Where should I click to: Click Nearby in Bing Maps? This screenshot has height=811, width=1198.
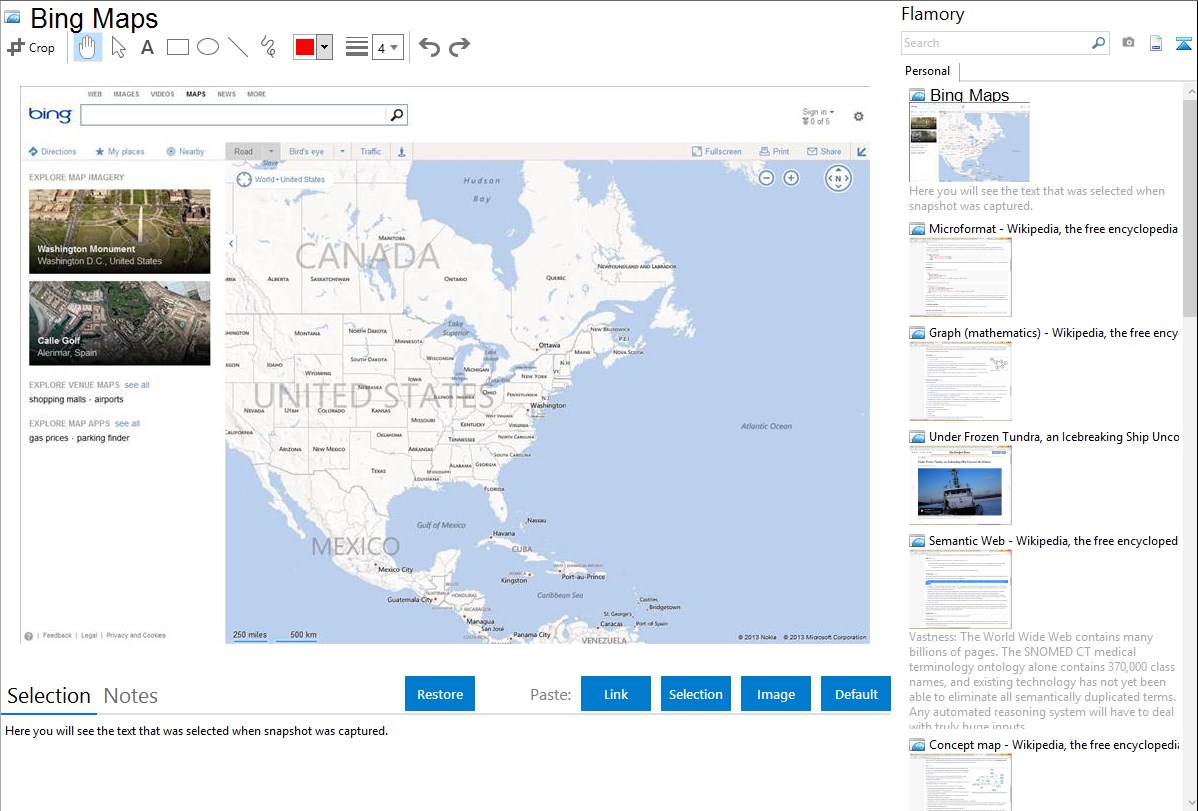(186, 151)
